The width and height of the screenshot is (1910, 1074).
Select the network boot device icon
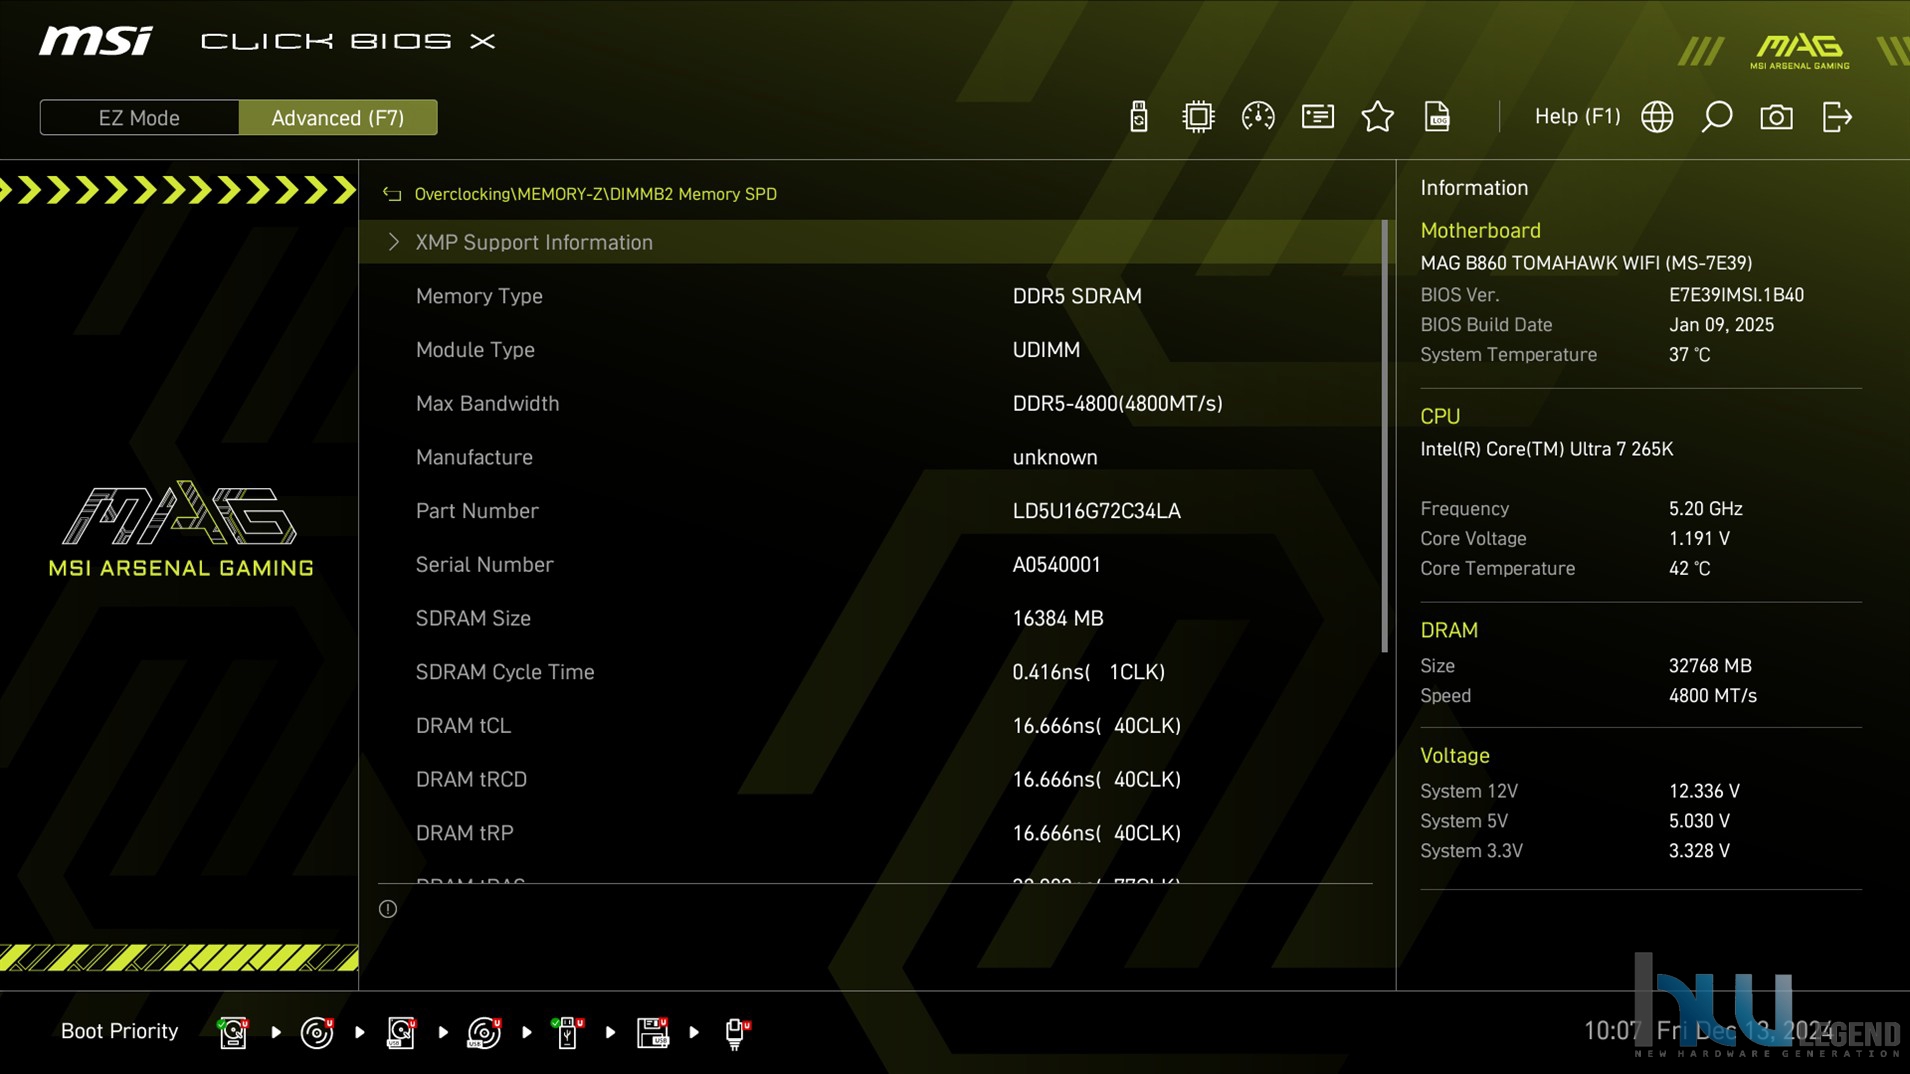coord(736,1032)
